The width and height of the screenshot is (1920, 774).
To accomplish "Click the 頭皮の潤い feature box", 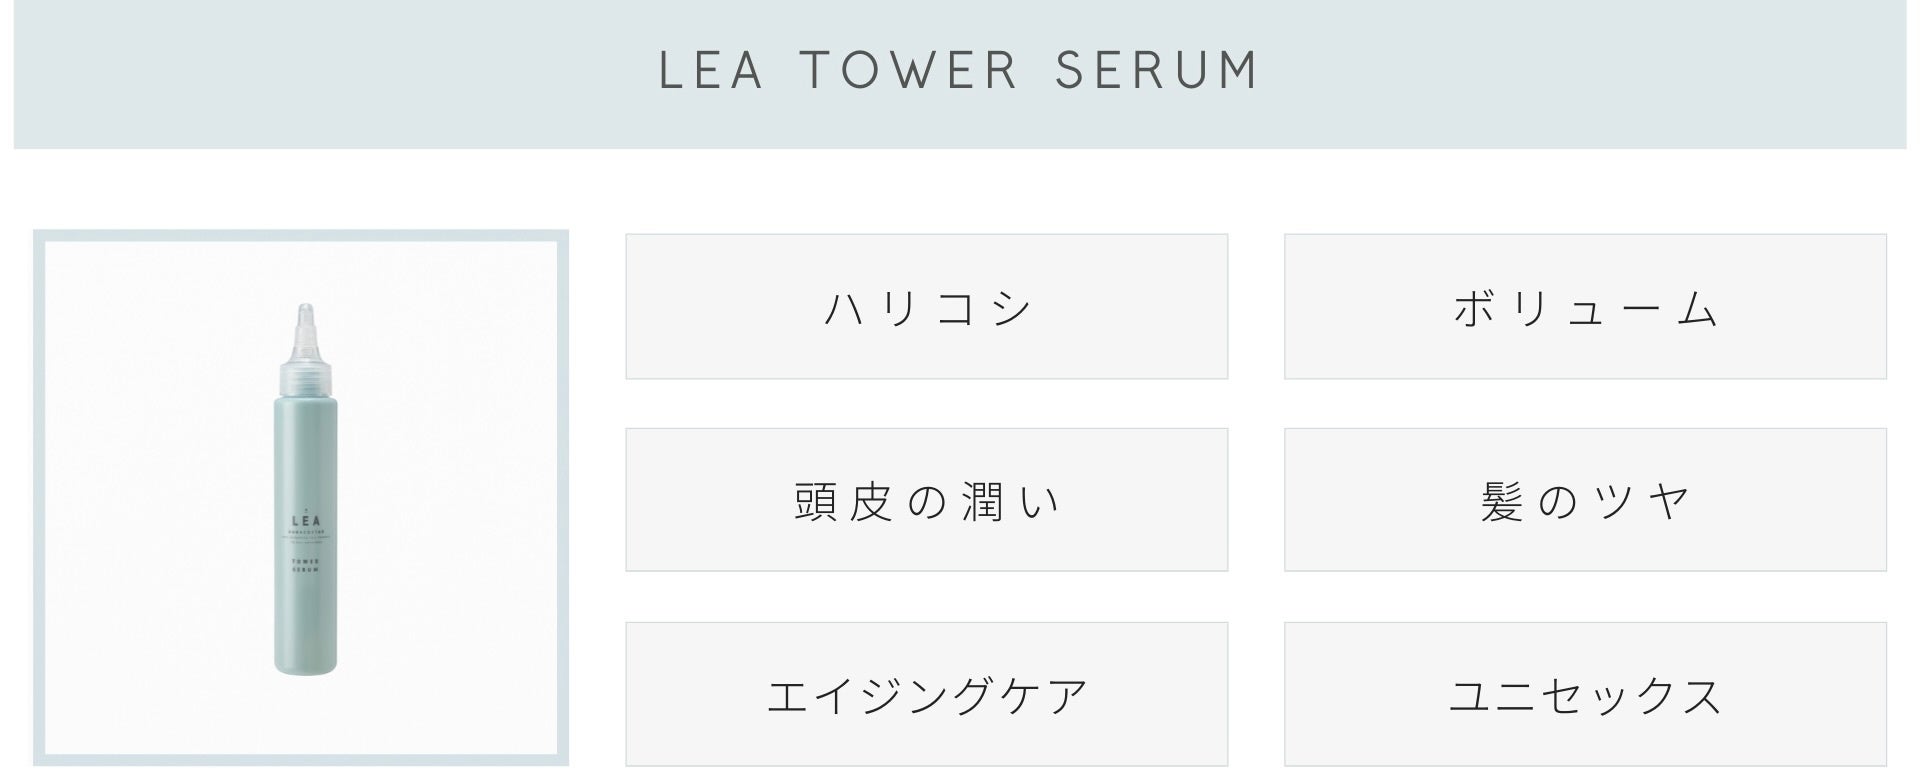I will [x=926, y=500].
